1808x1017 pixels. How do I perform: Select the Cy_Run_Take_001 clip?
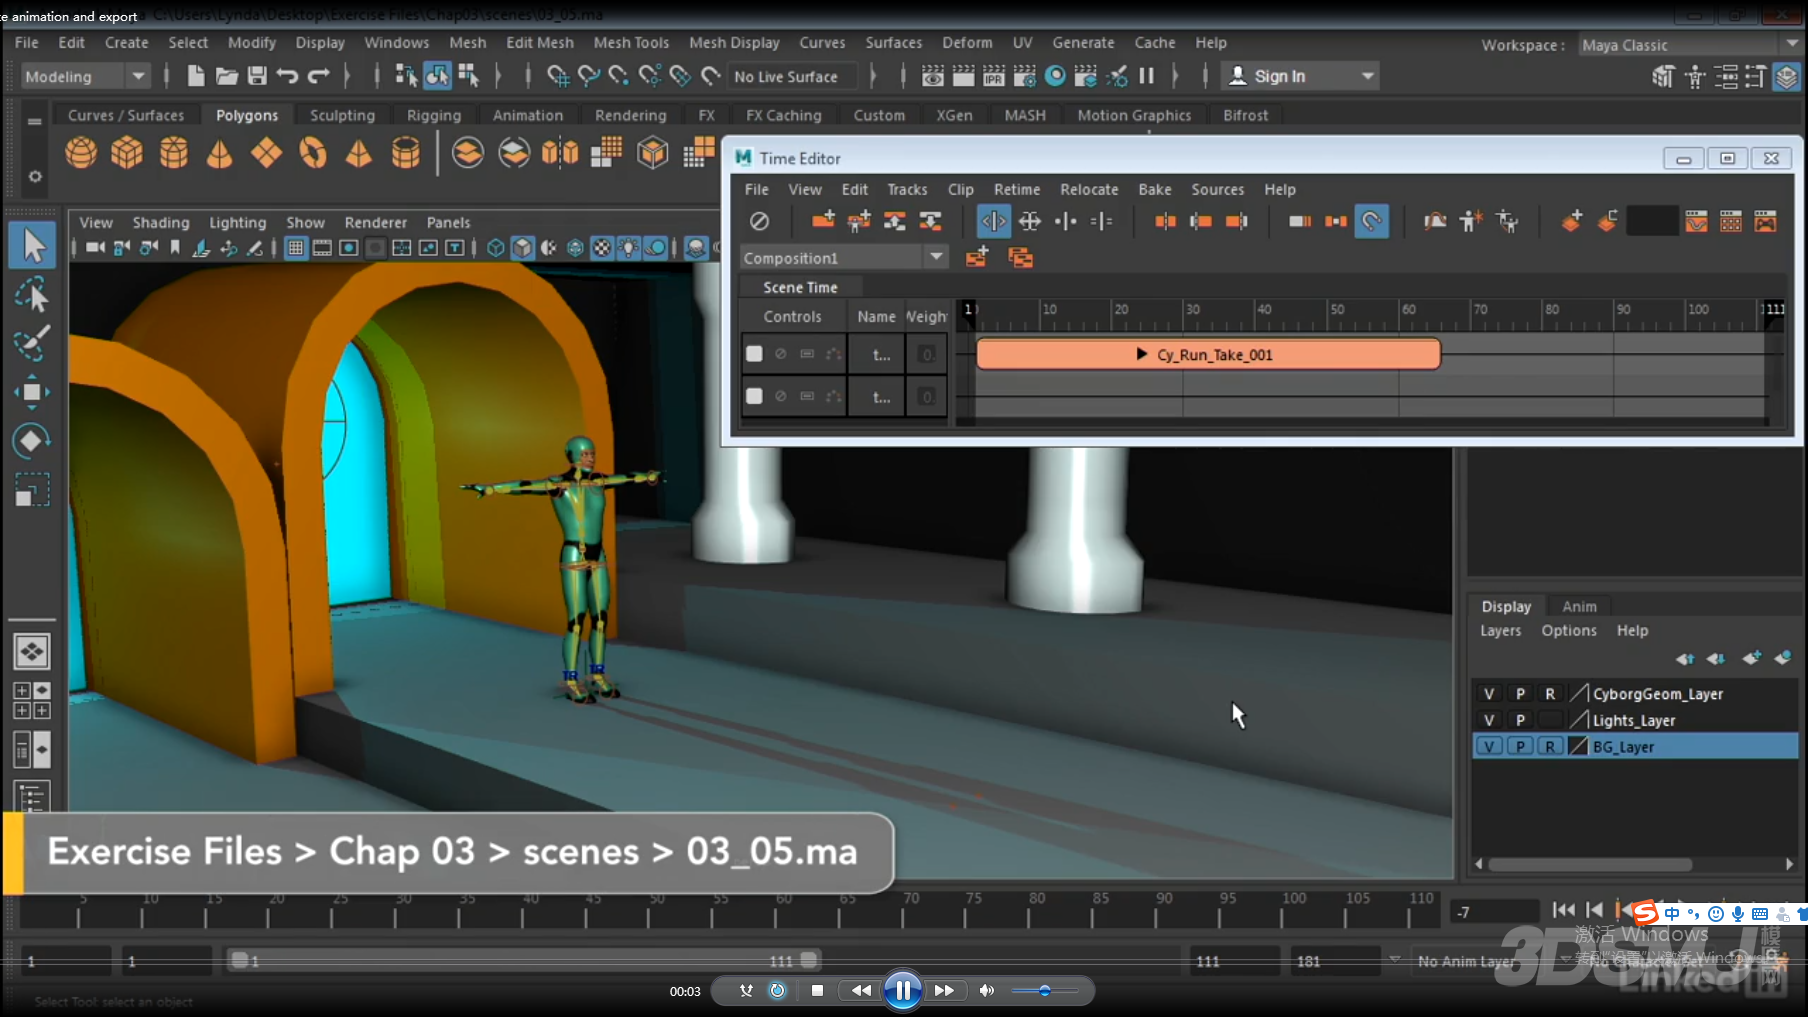1208,354
